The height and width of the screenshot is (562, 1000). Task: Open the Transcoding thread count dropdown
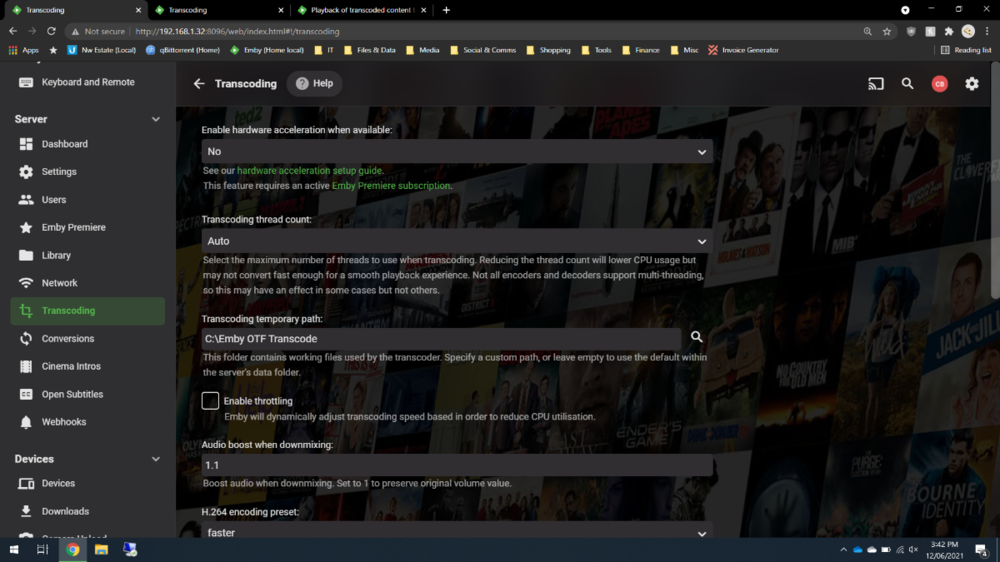coord(457,241)
